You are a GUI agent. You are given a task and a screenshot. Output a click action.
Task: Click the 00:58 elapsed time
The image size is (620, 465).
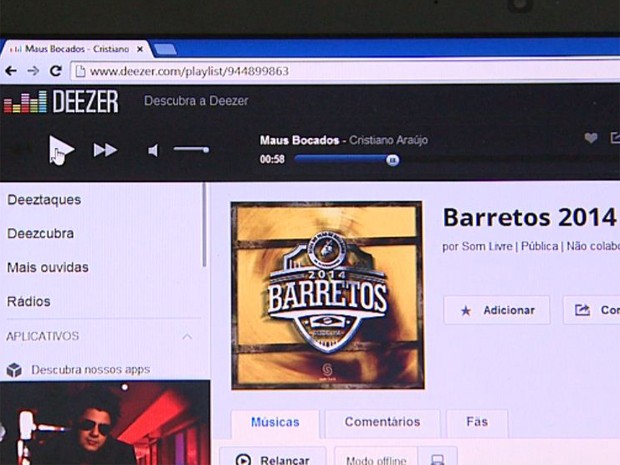click(272, 159)
